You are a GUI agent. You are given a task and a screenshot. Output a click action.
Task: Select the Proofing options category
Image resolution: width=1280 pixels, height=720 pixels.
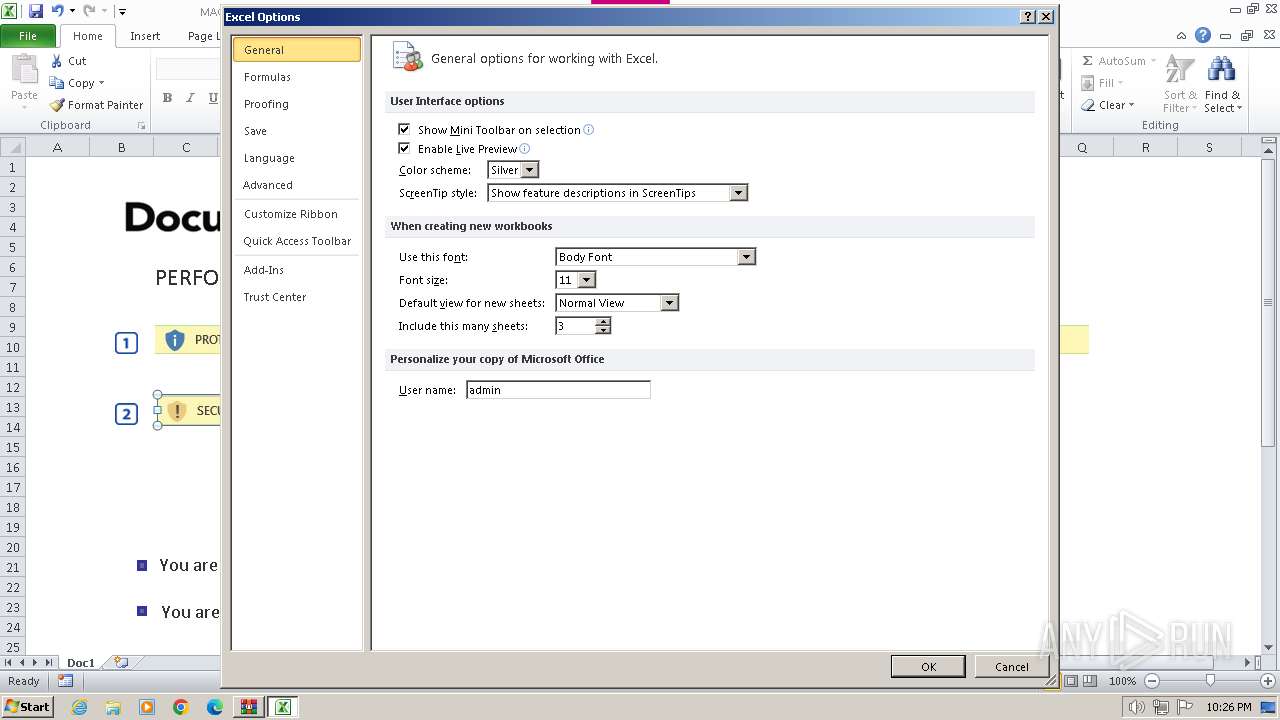[296, 104]
